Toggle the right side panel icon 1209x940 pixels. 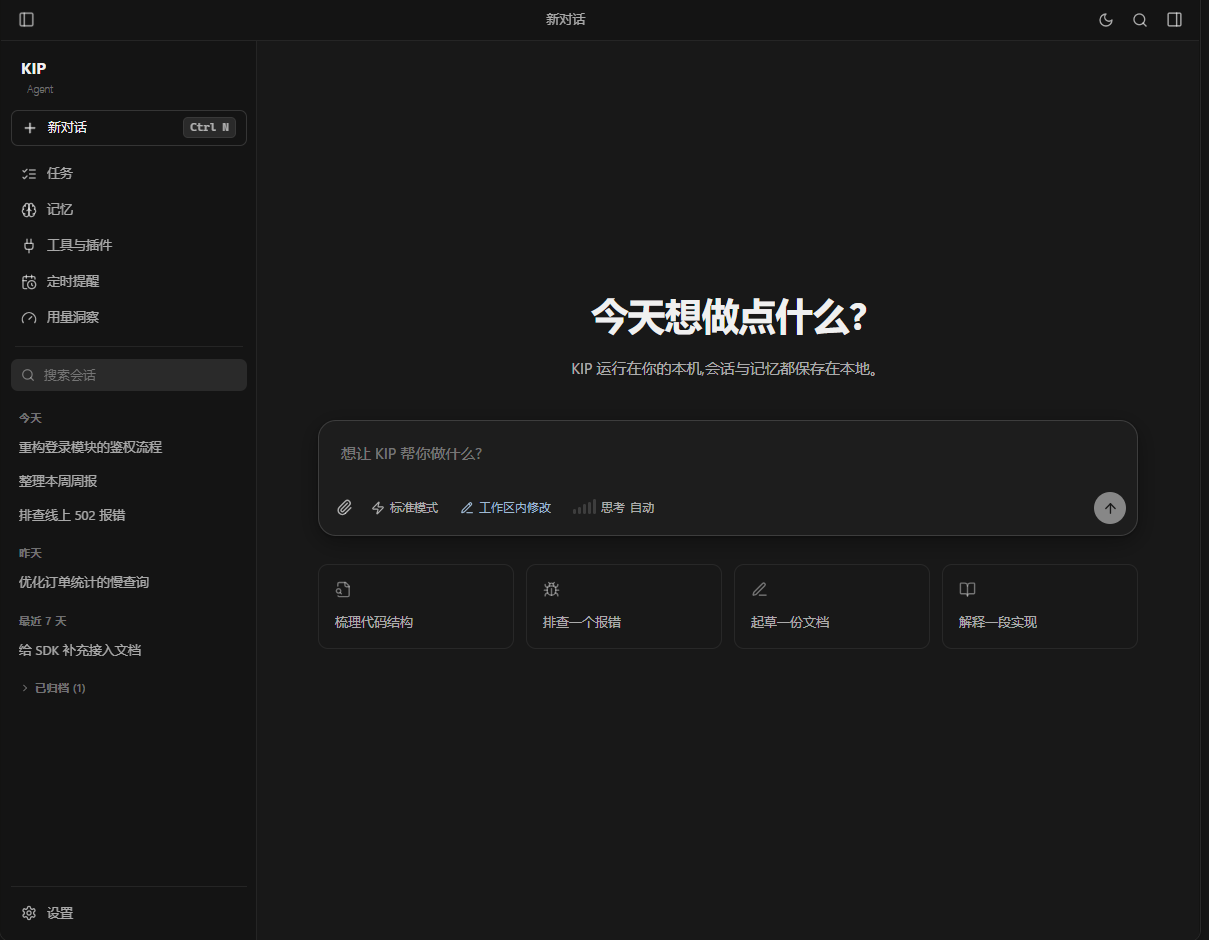[1175, 20]
